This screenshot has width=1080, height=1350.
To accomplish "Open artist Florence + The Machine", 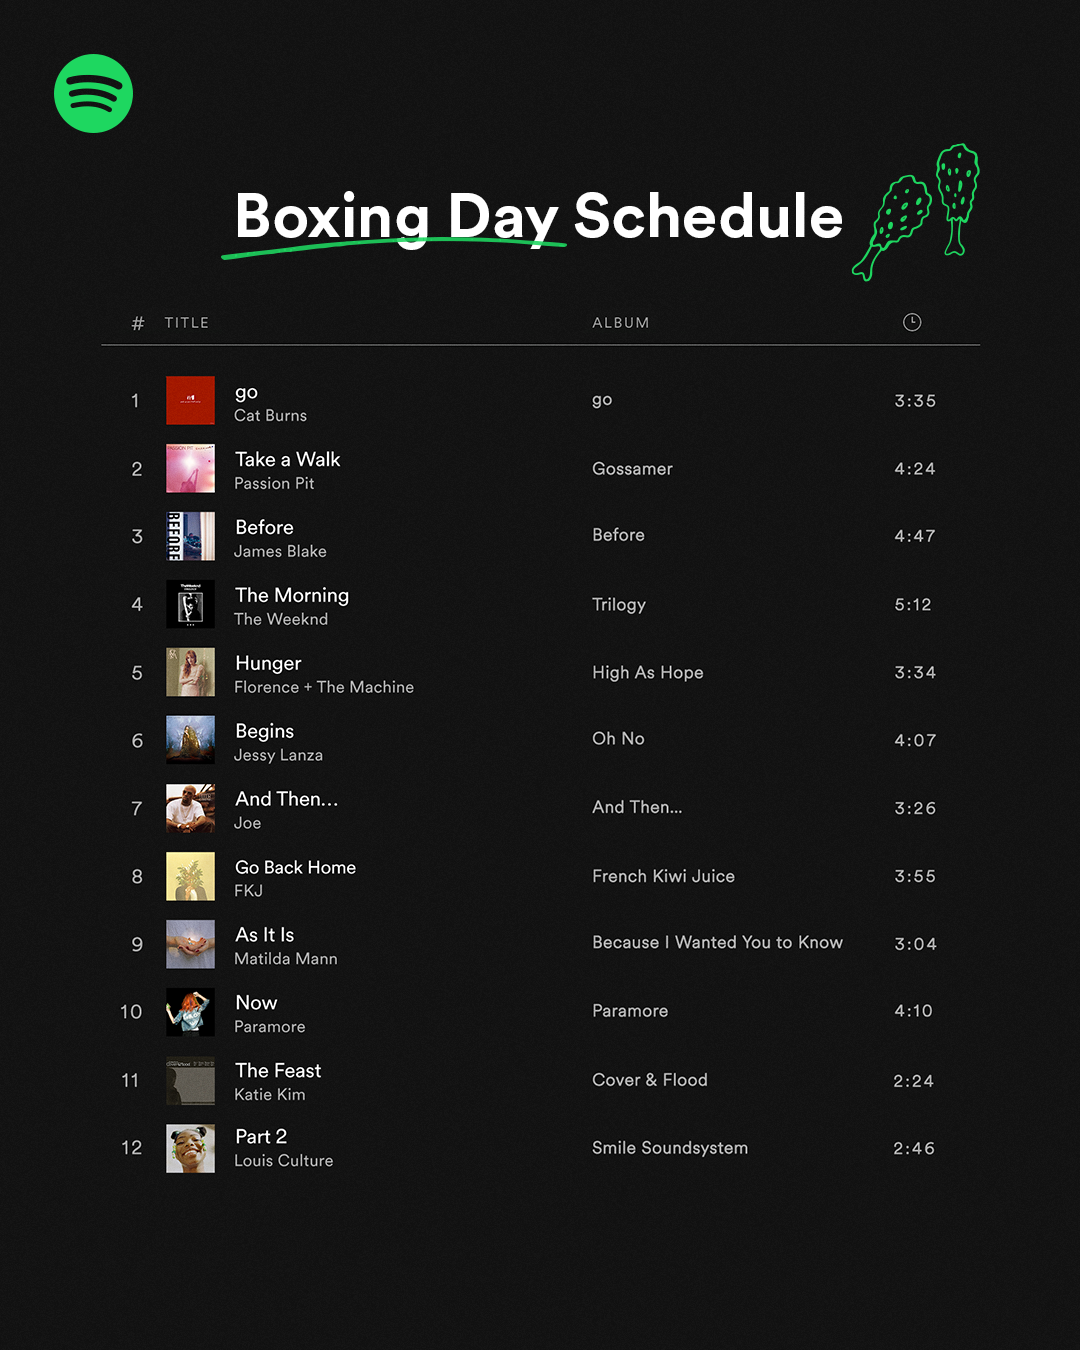I will [324, 688].
